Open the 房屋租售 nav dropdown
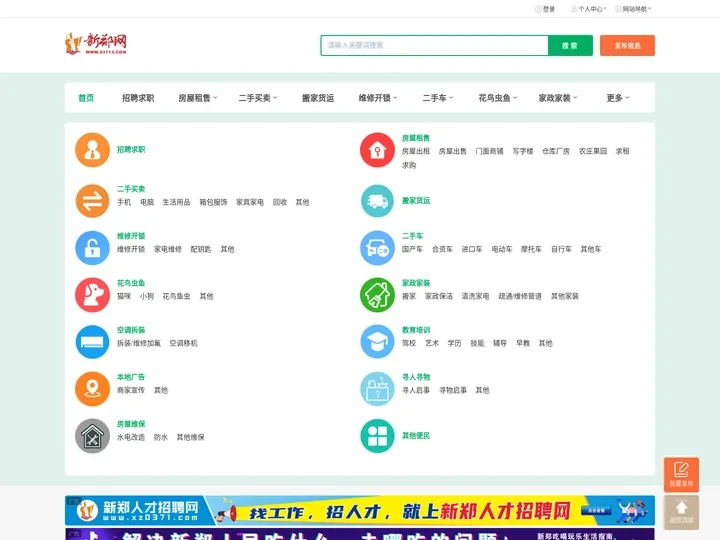 click(x=198, y=98)
